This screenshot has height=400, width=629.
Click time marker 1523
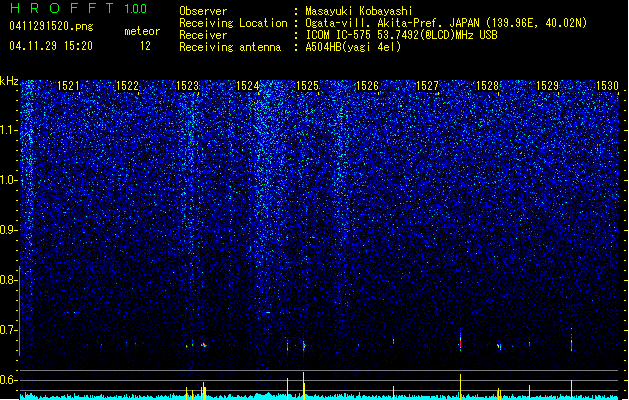[187, 86]
